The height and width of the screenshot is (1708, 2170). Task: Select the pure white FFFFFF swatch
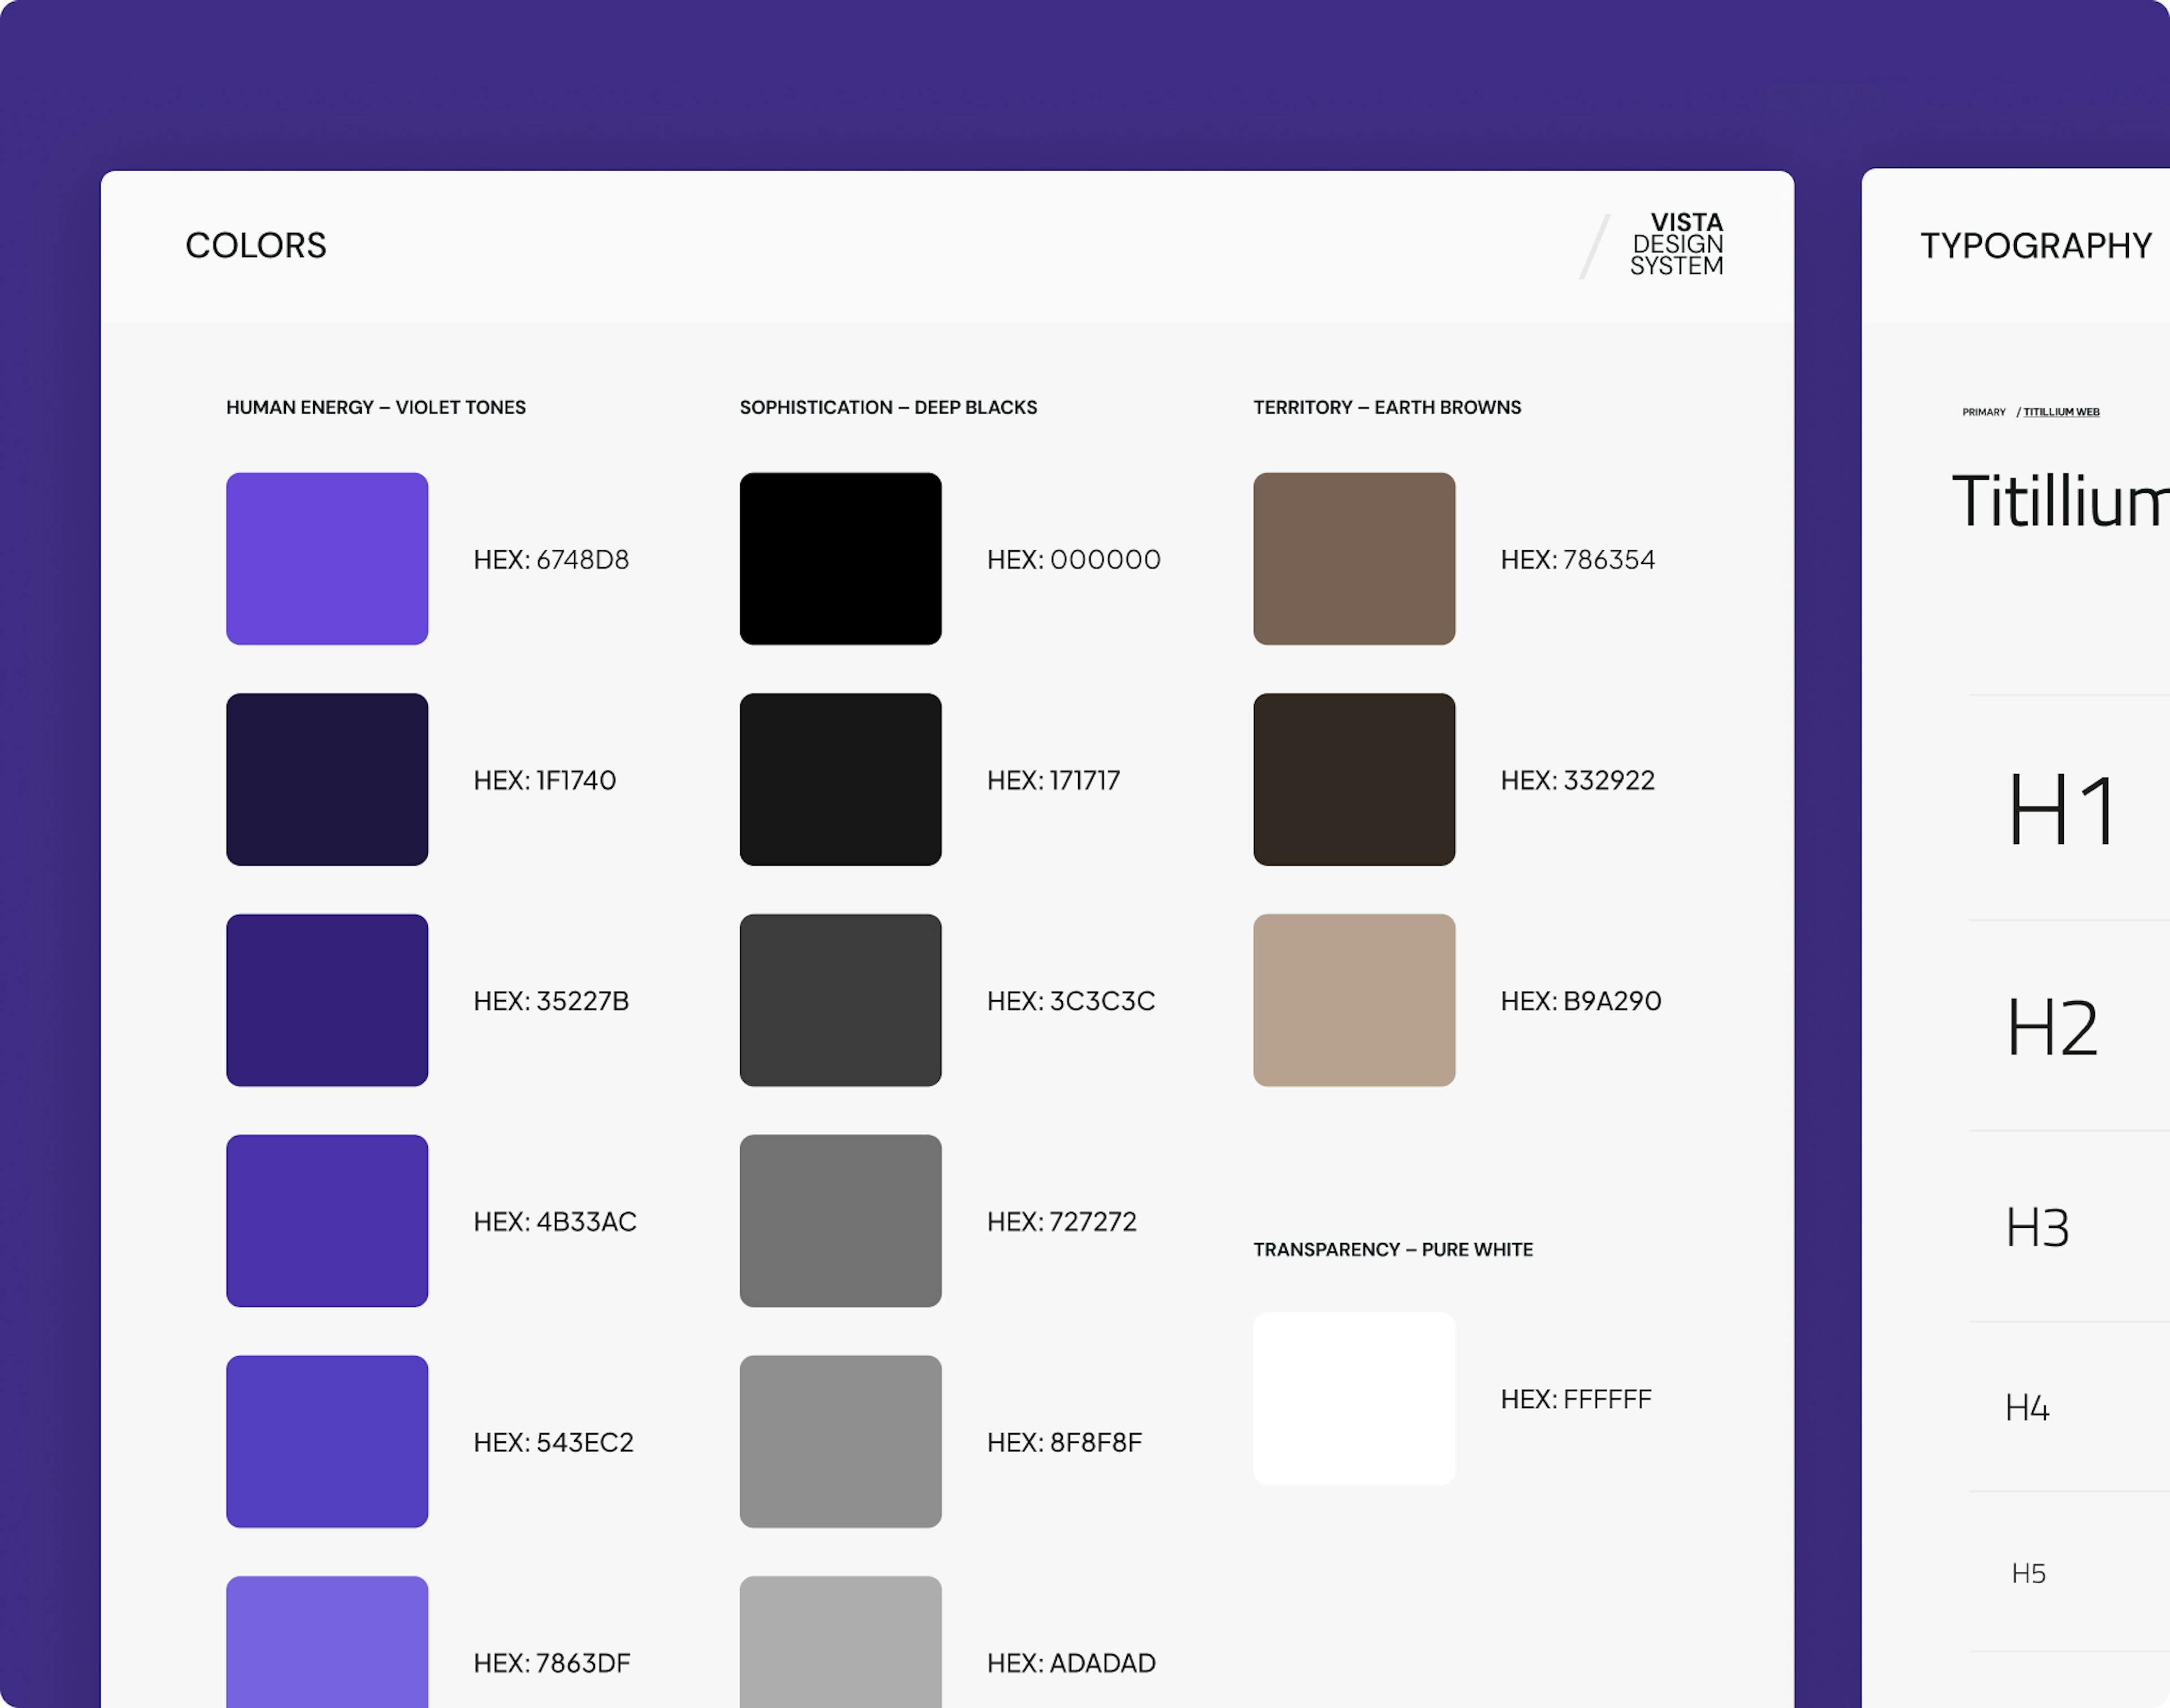tap(1354, 1398)
